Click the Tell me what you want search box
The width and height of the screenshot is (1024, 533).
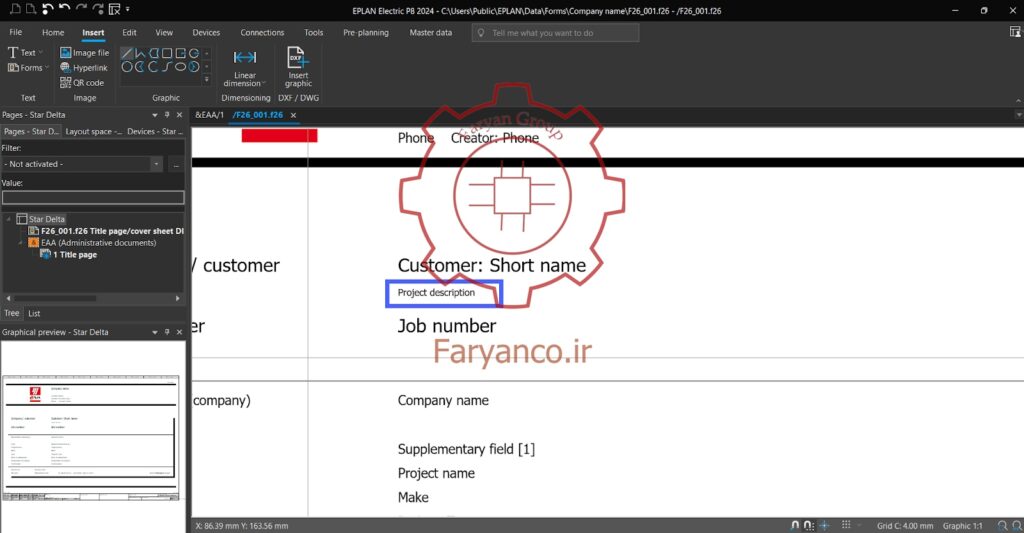pos(555,33)
